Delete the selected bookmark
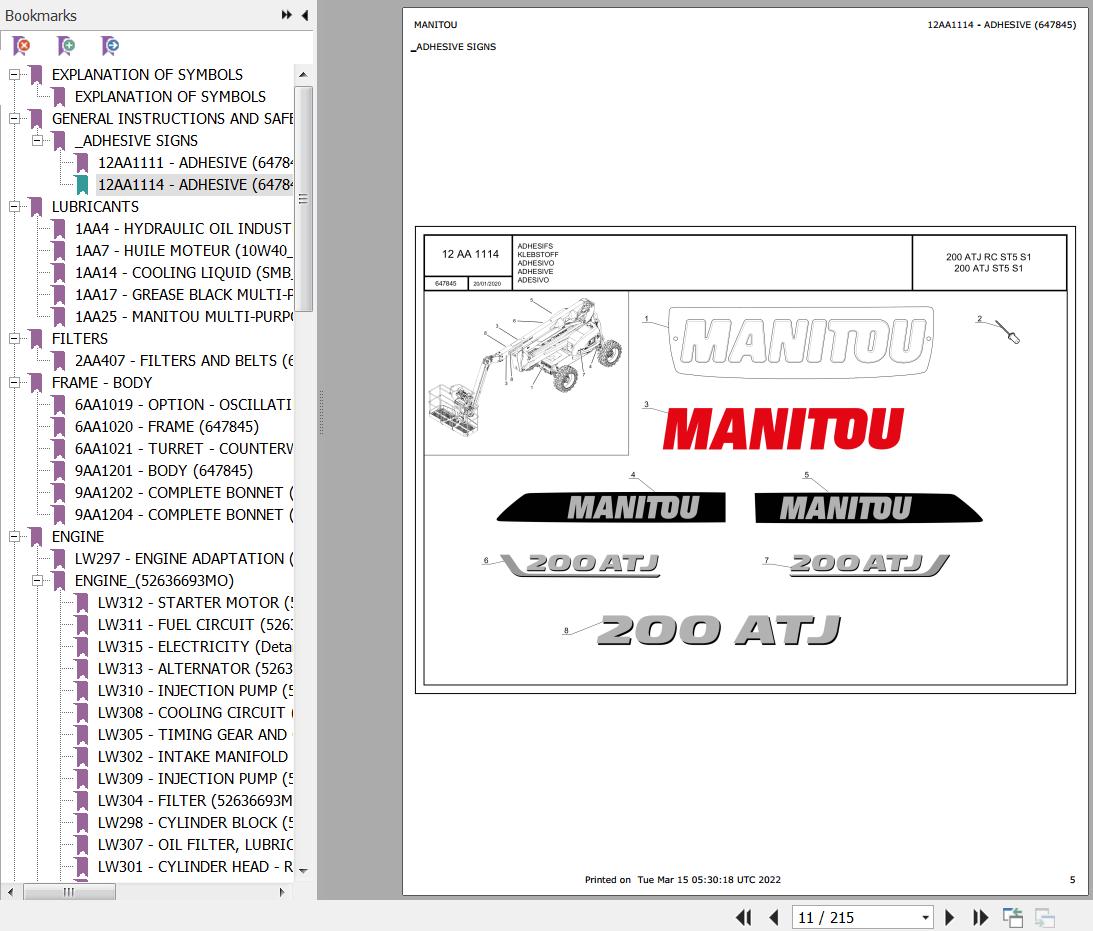1093x931 pixels. pyautogui.click(x=22, y=46)
